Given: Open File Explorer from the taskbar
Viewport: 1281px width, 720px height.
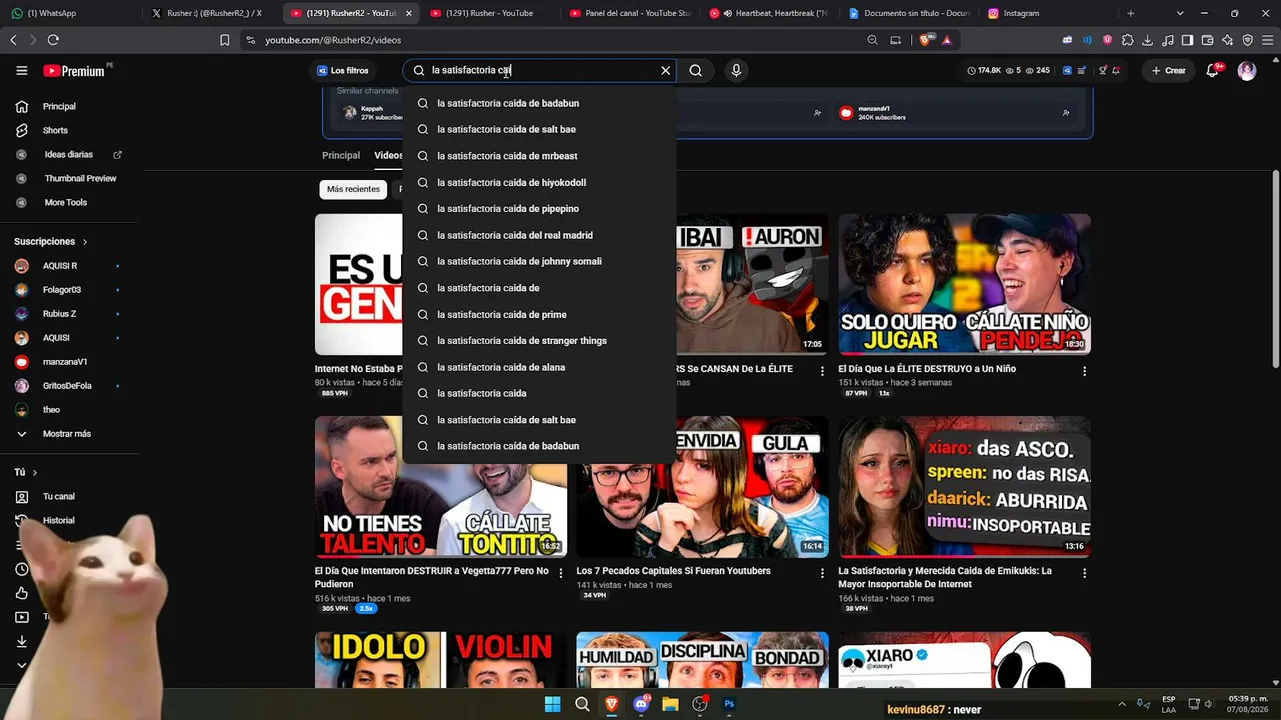Looking at the screenshot, I should pyautogui.click(x=671, y=704).
